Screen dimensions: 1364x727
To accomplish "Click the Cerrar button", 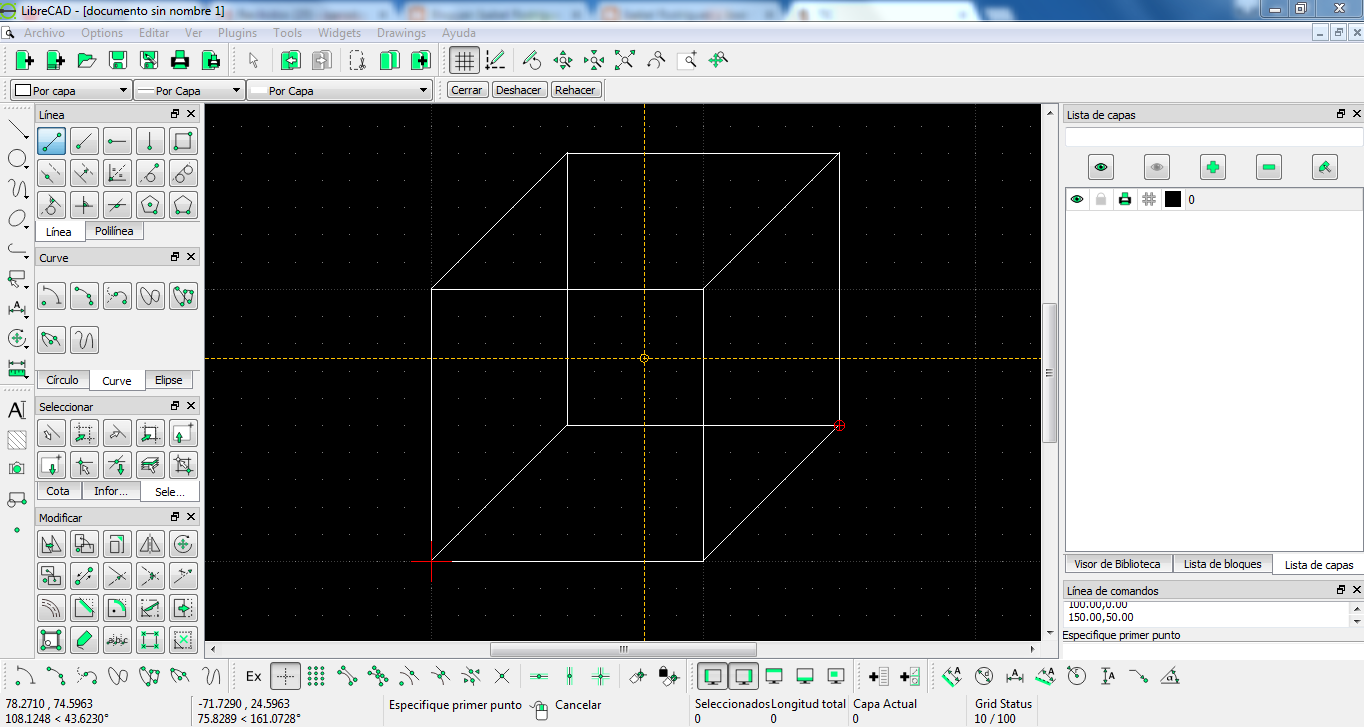I will point(467,90).
